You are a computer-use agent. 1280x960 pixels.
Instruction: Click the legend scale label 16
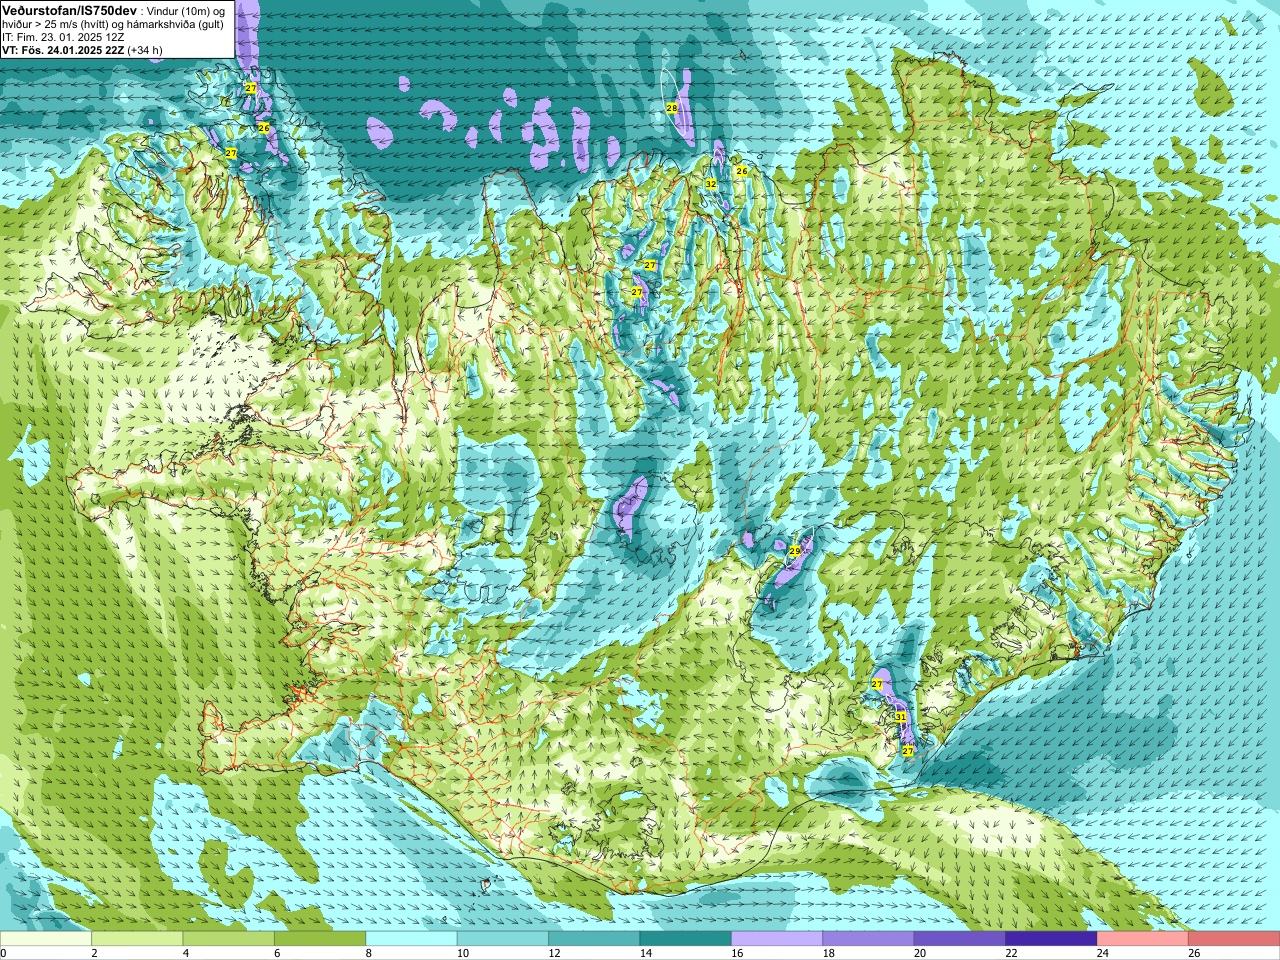[x=737, y=954]
